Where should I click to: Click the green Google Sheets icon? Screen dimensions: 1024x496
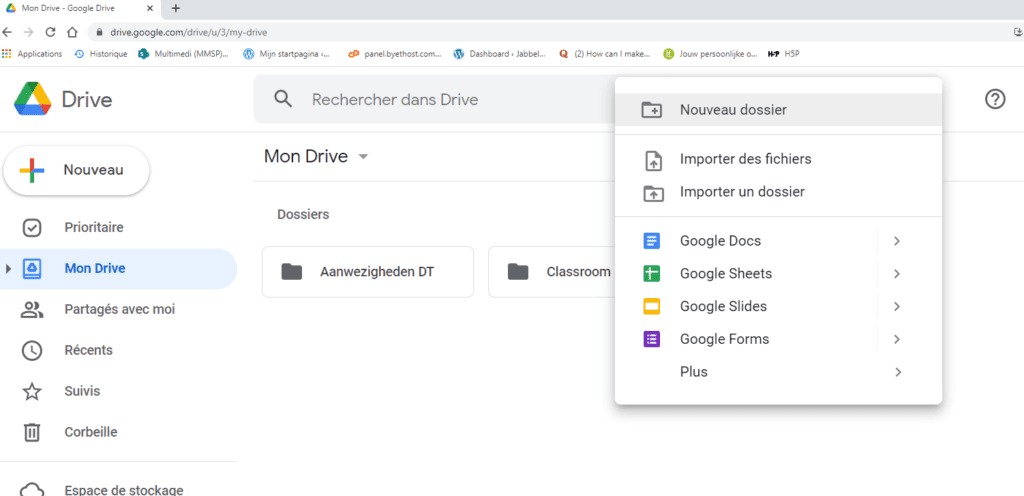tap(652, 274)
